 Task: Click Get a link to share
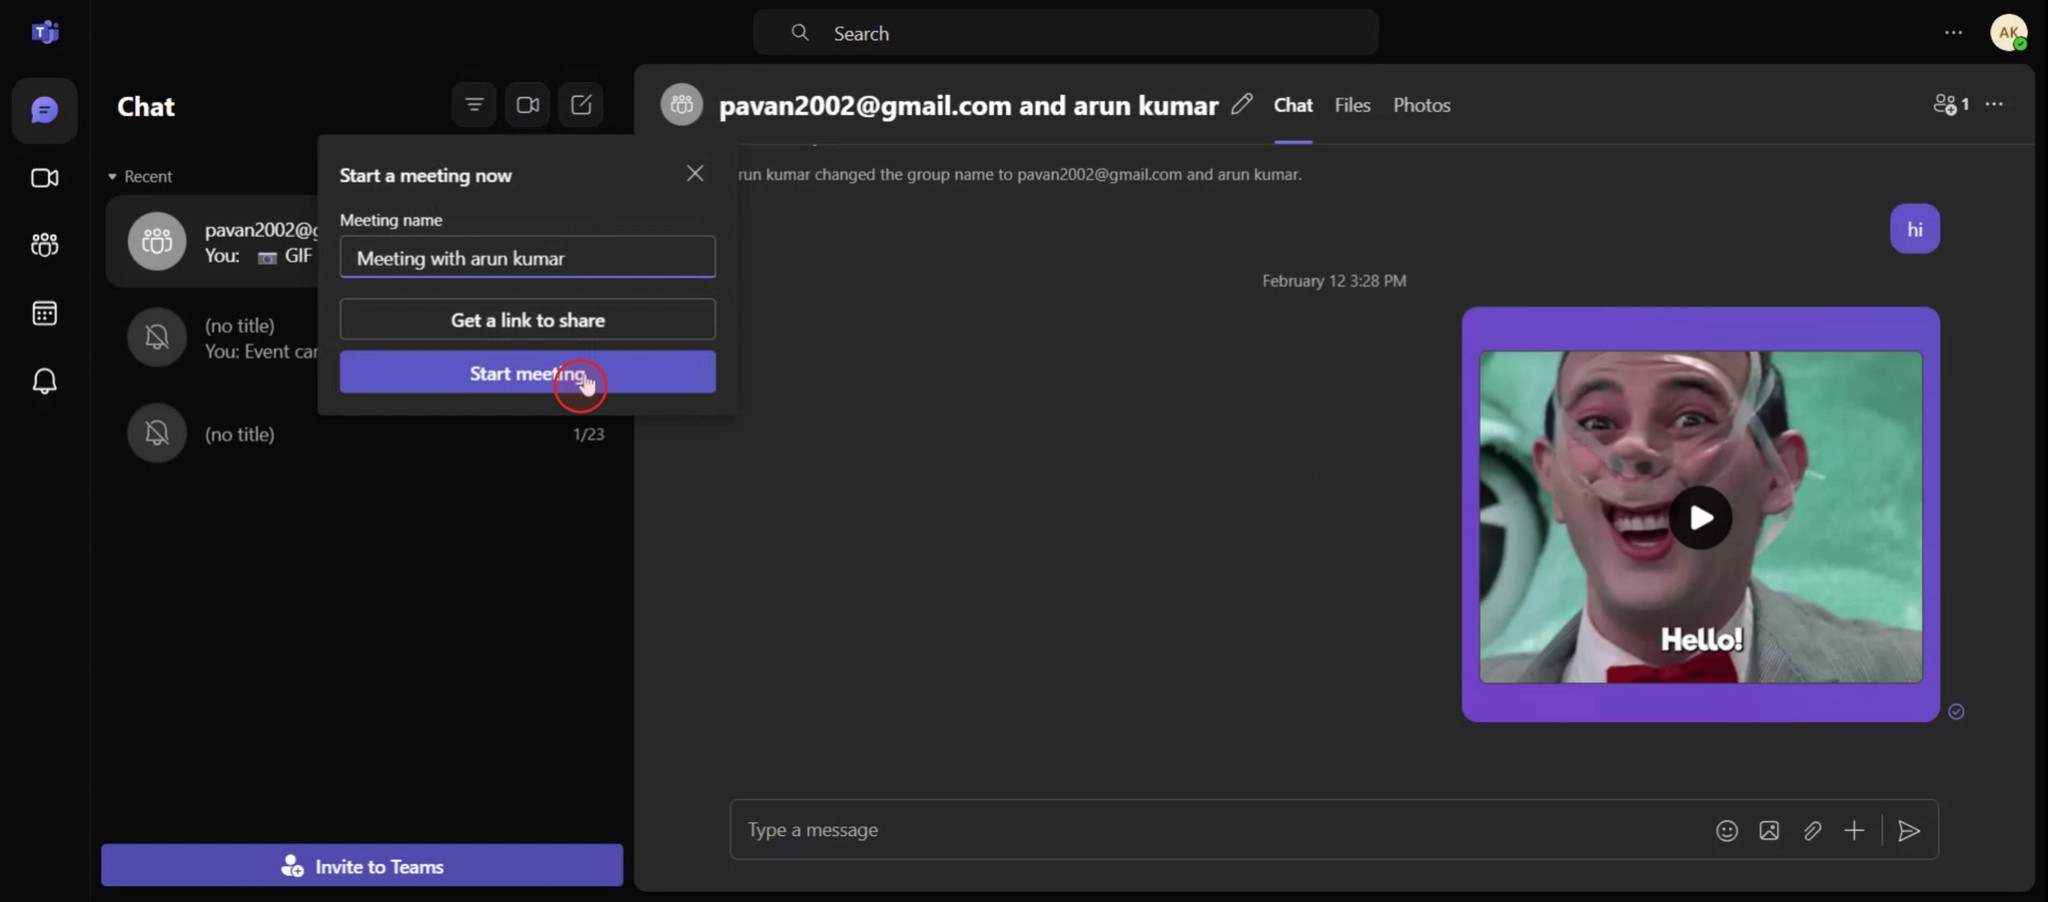click(527, 320)
